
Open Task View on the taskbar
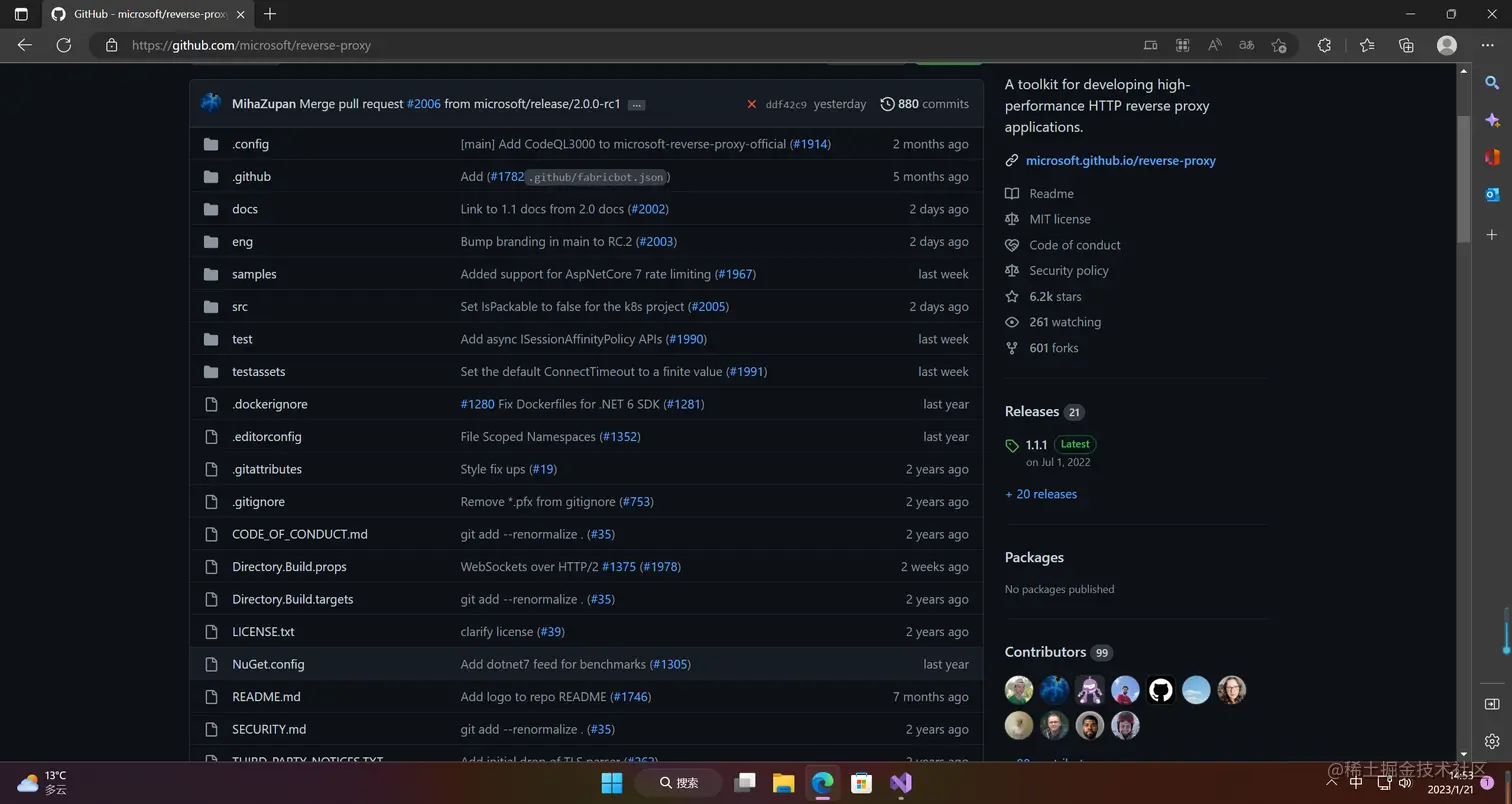click(x=745, y=782)
